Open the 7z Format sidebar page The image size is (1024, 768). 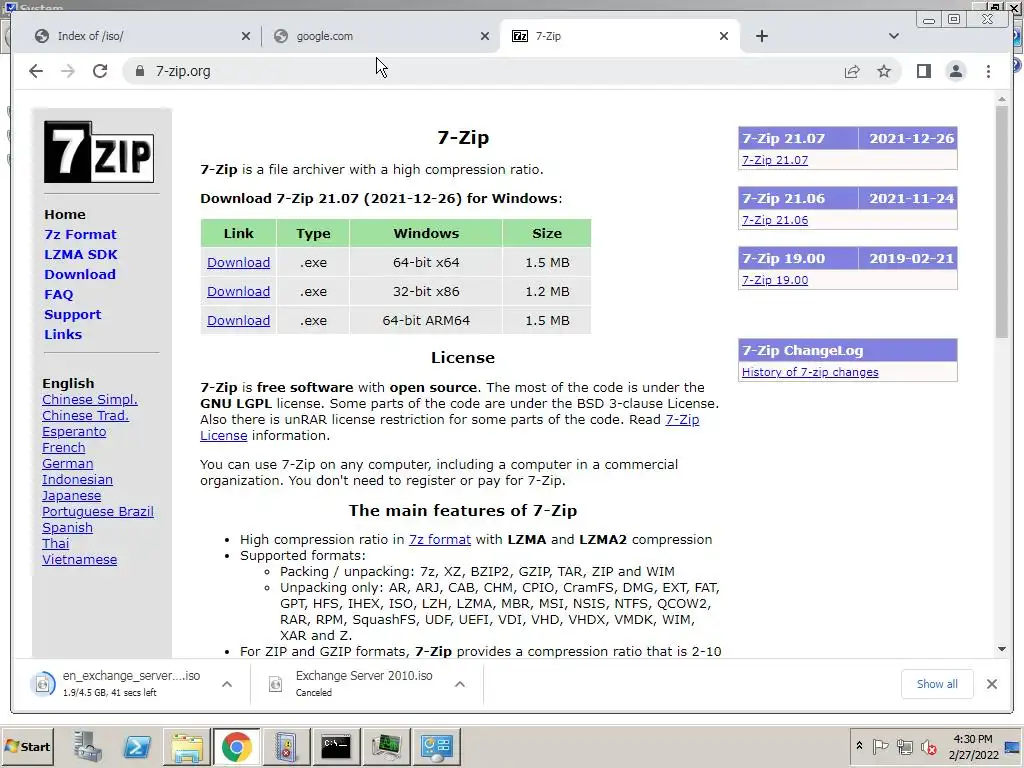[x=80, y=234]
